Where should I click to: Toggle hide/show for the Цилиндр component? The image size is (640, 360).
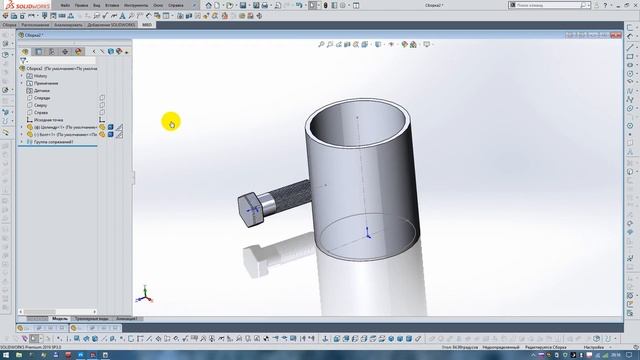click(102, 127)
